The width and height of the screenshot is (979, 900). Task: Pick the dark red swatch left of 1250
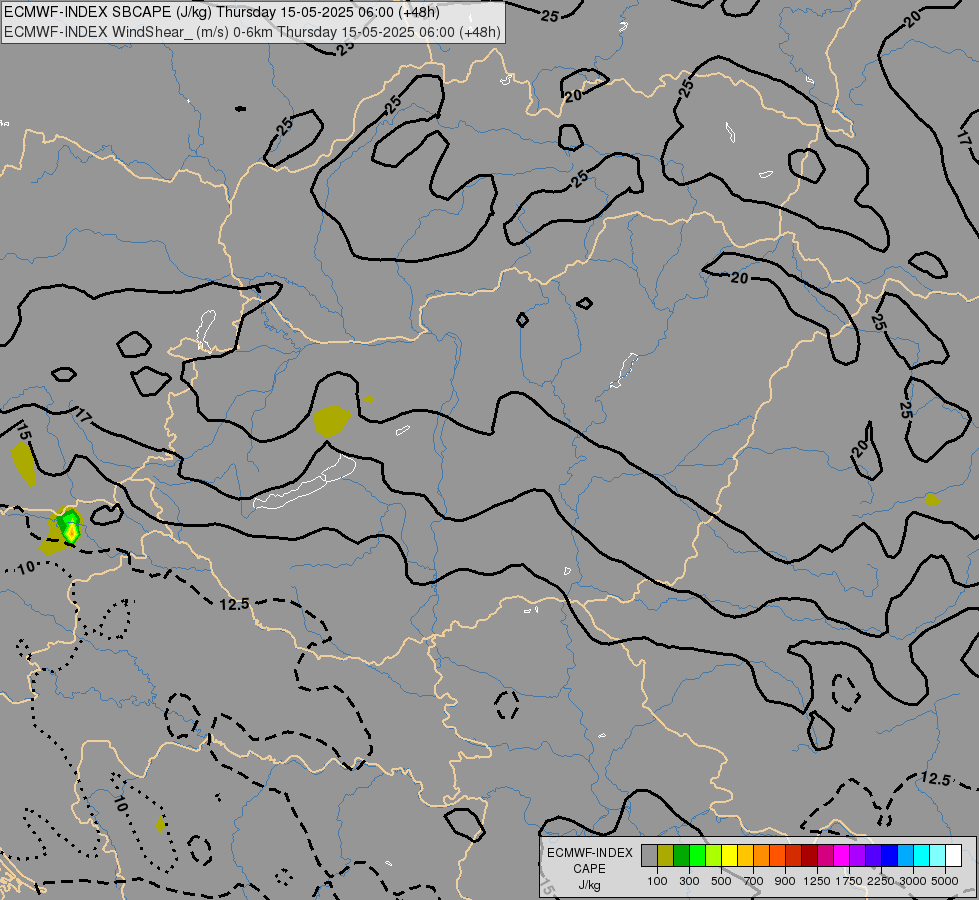point(810,855)
